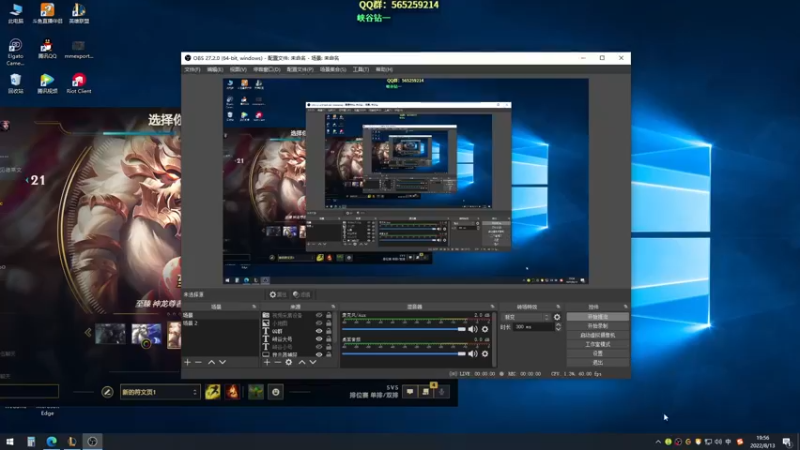Toggle visibility of the 峡谷大号 text source
The height and width of the screenshot is (450, 800).
319,338
